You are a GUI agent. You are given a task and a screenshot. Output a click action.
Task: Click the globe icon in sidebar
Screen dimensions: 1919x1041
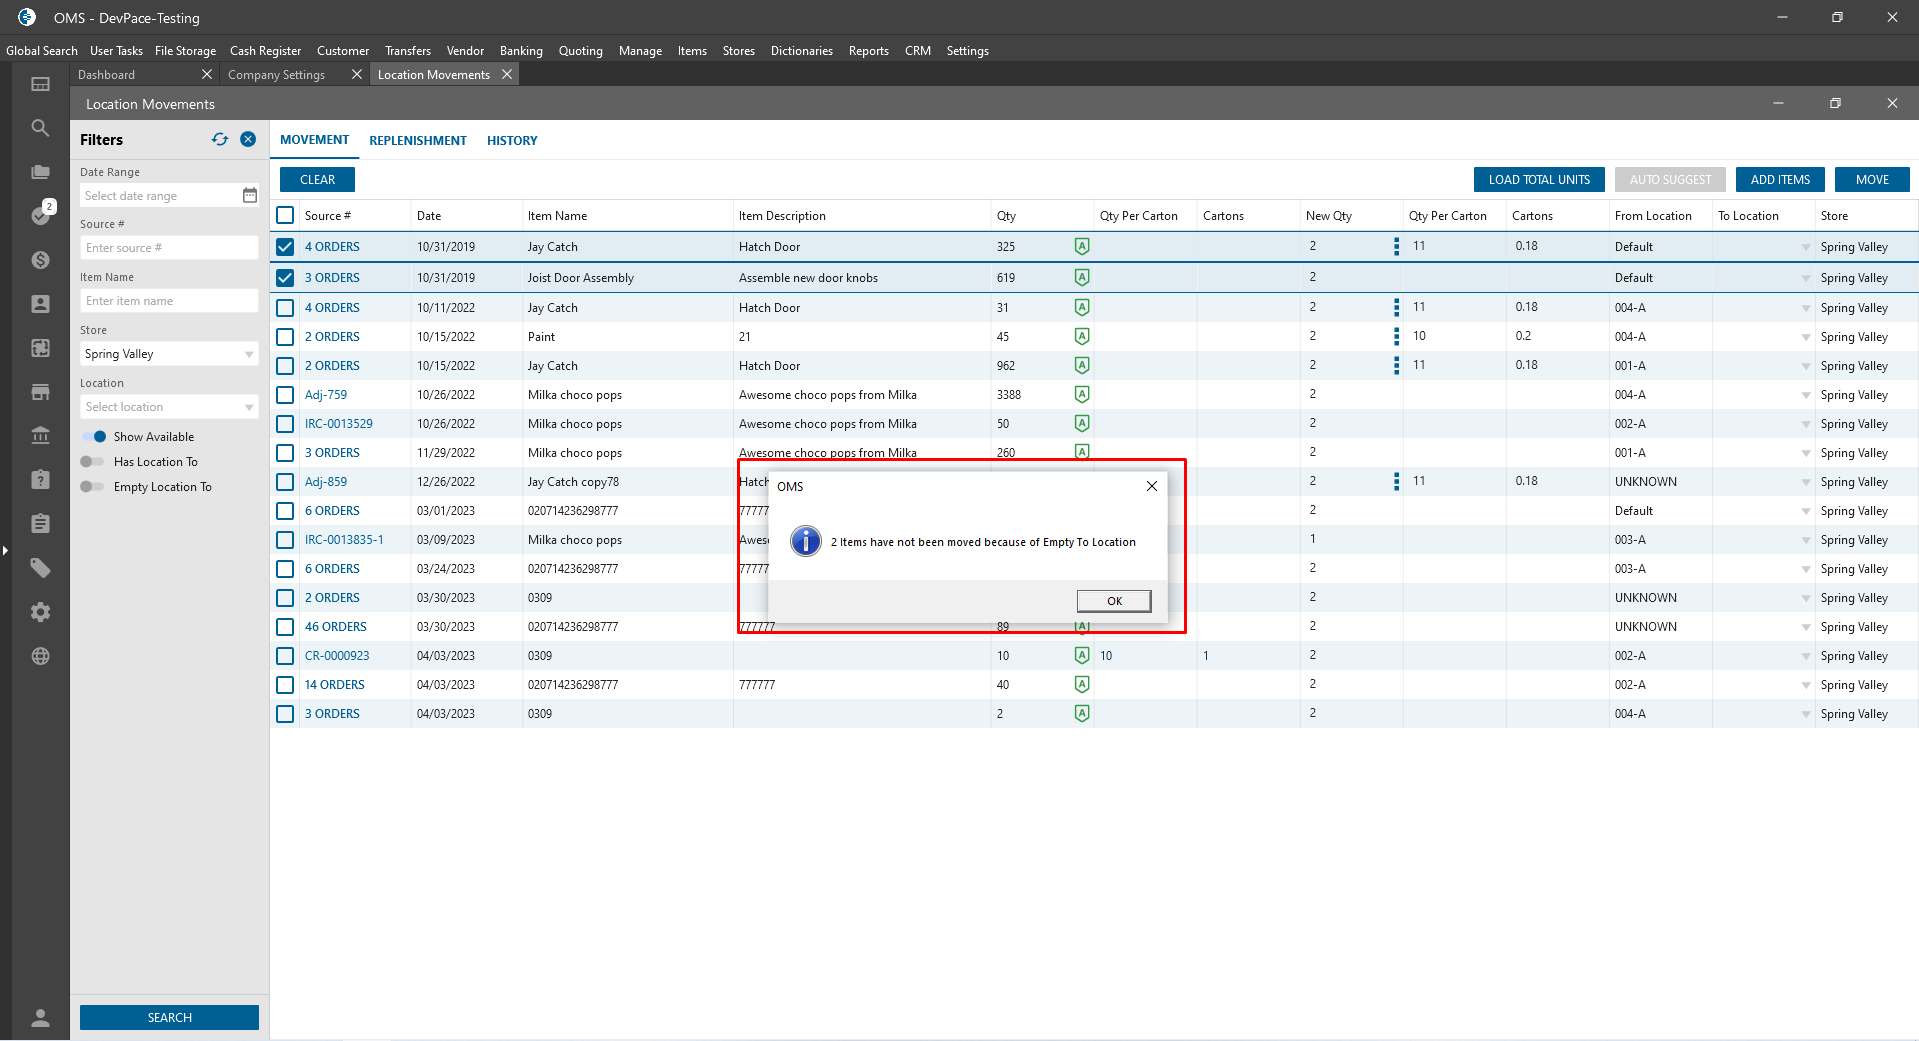40,656
